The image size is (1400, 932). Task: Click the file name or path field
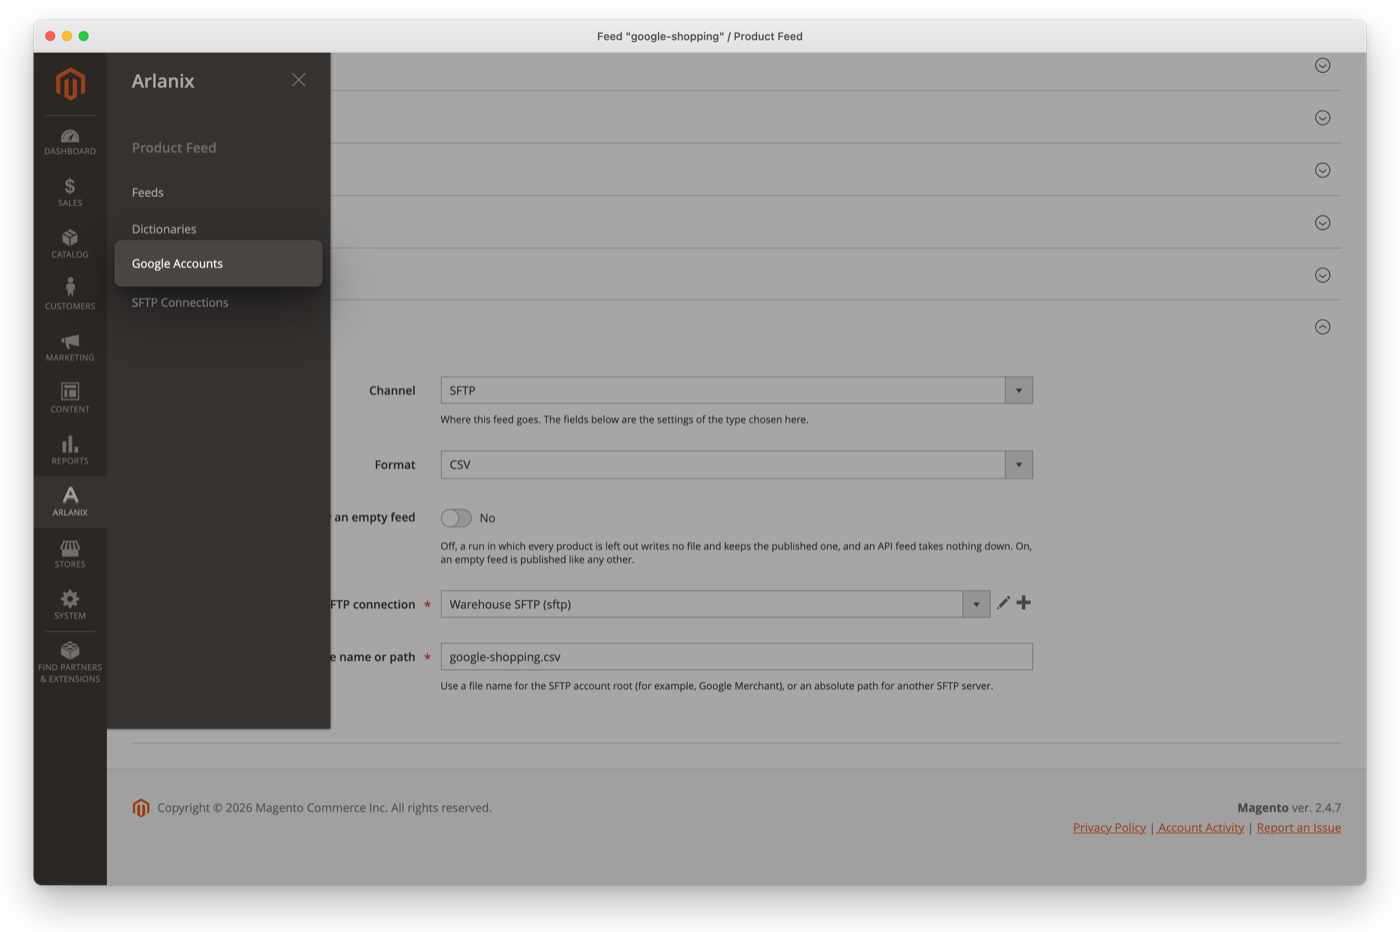click(x=737, y=657)
